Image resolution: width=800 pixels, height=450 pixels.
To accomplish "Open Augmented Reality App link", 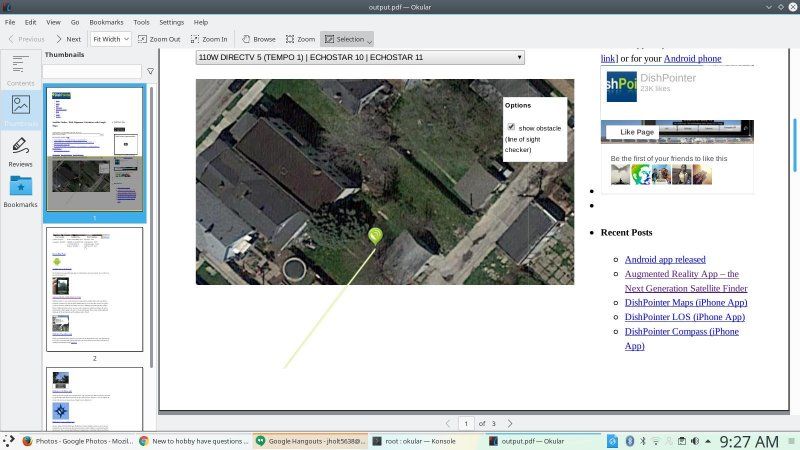I will (686, 281).
